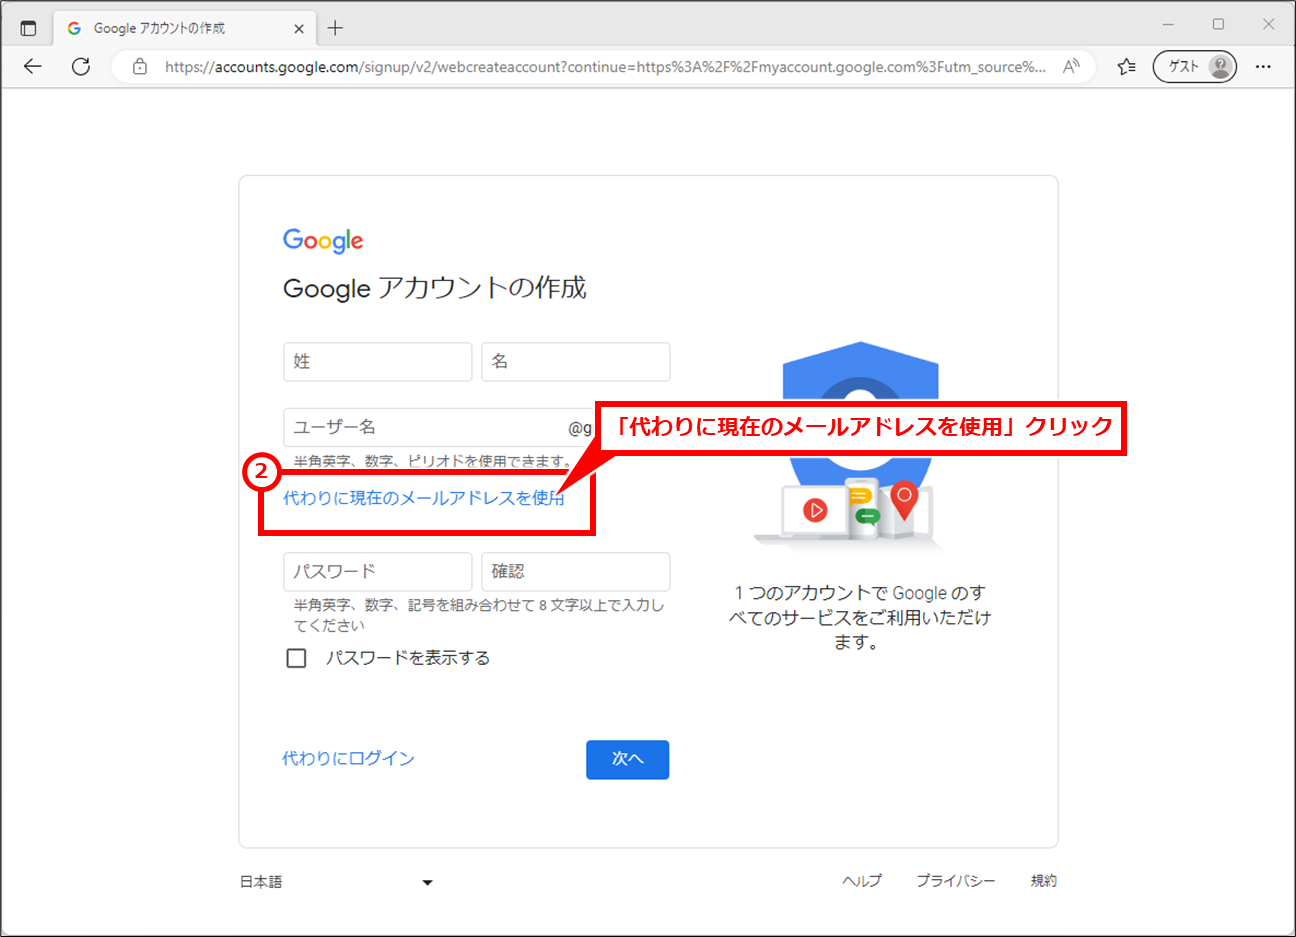Open the ヘルプ link
Image resolution: width=1296 pixels, height=937 pixels.
click(862, 881)
